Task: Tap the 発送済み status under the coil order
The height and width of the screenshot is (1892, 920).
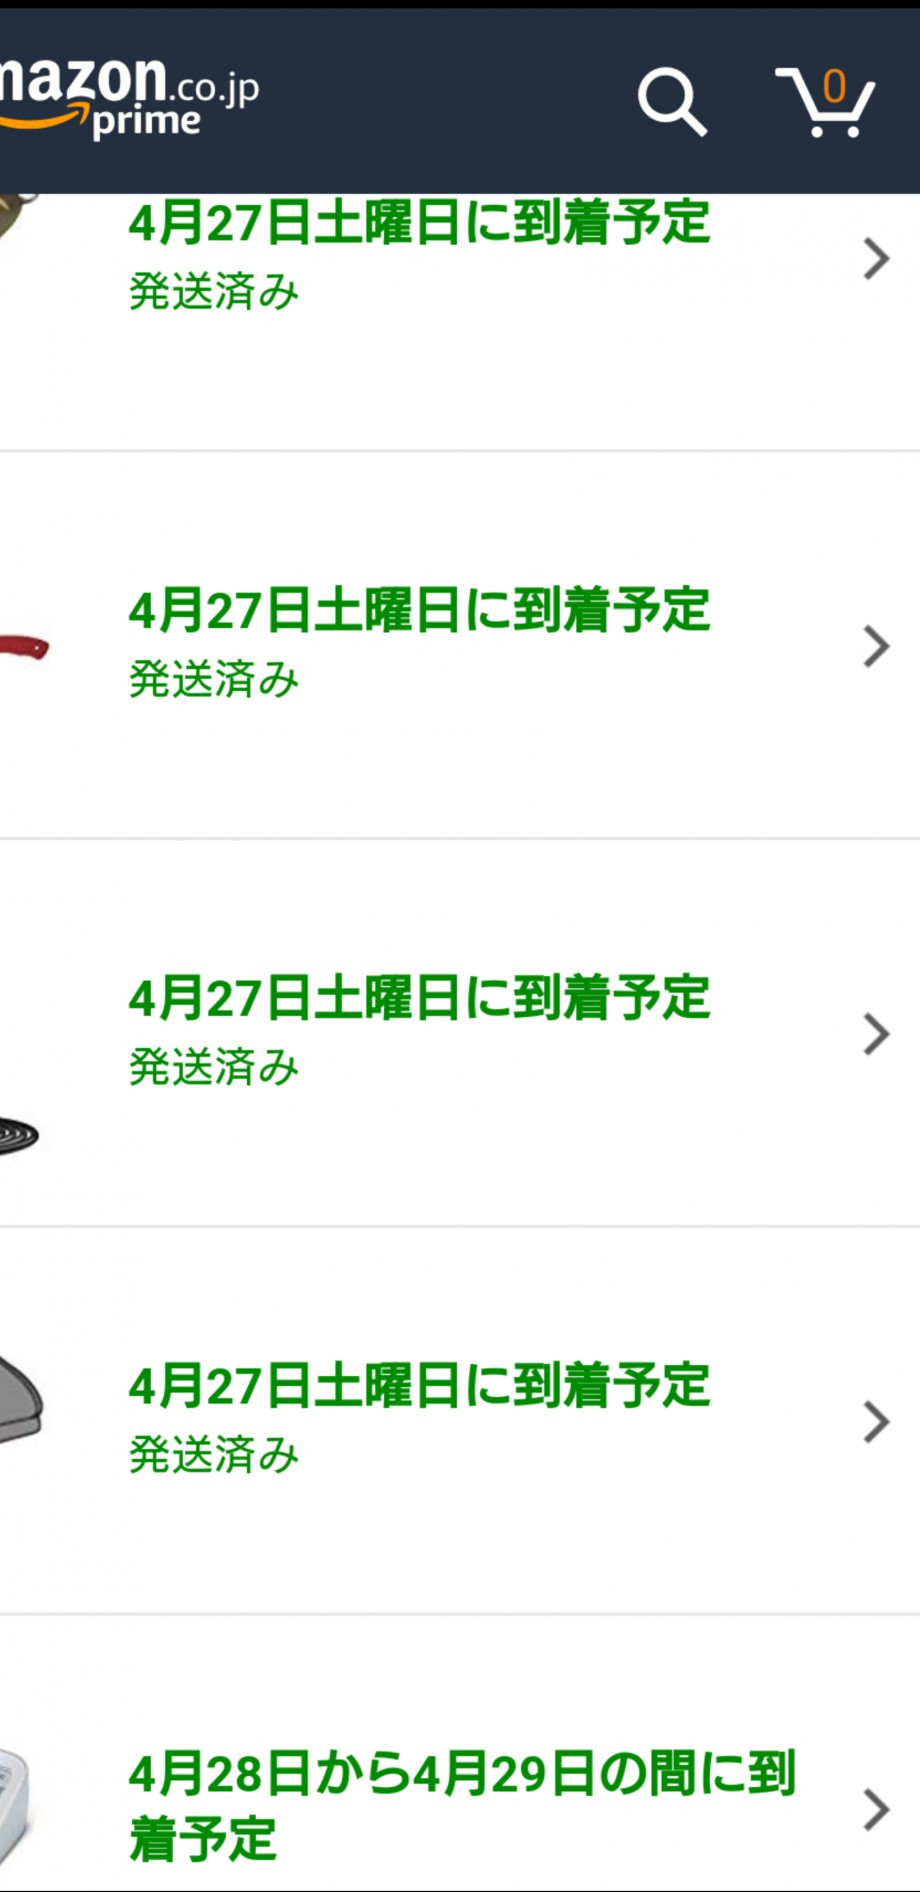Action: [214, 1067]
